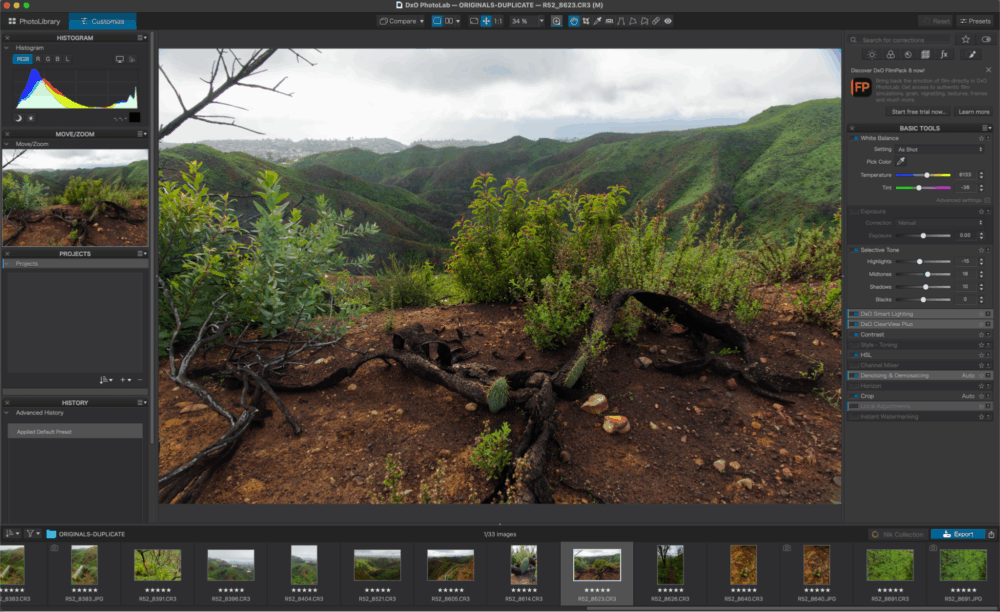This screenshot has width=1000, height=612.
Task: Activate the white balance eyedropper in toolbar
Action: point(597,21)
